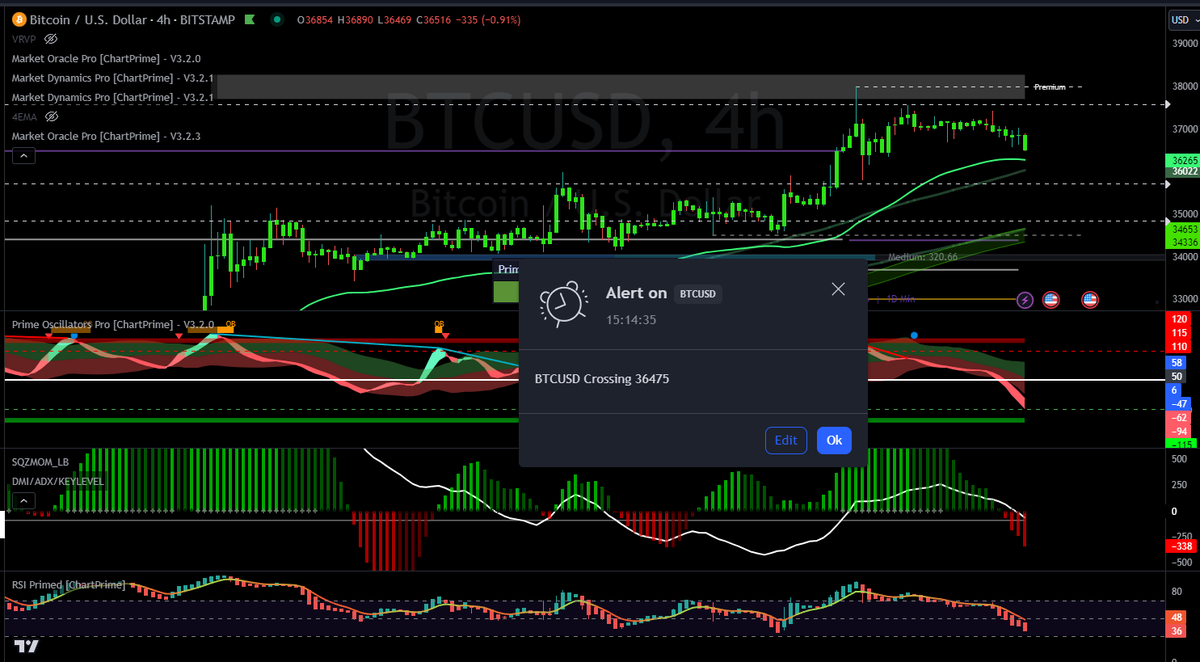Click the -47 oscillator value label
Viewport: 1200px width, 662px height.
[1178, 403]
